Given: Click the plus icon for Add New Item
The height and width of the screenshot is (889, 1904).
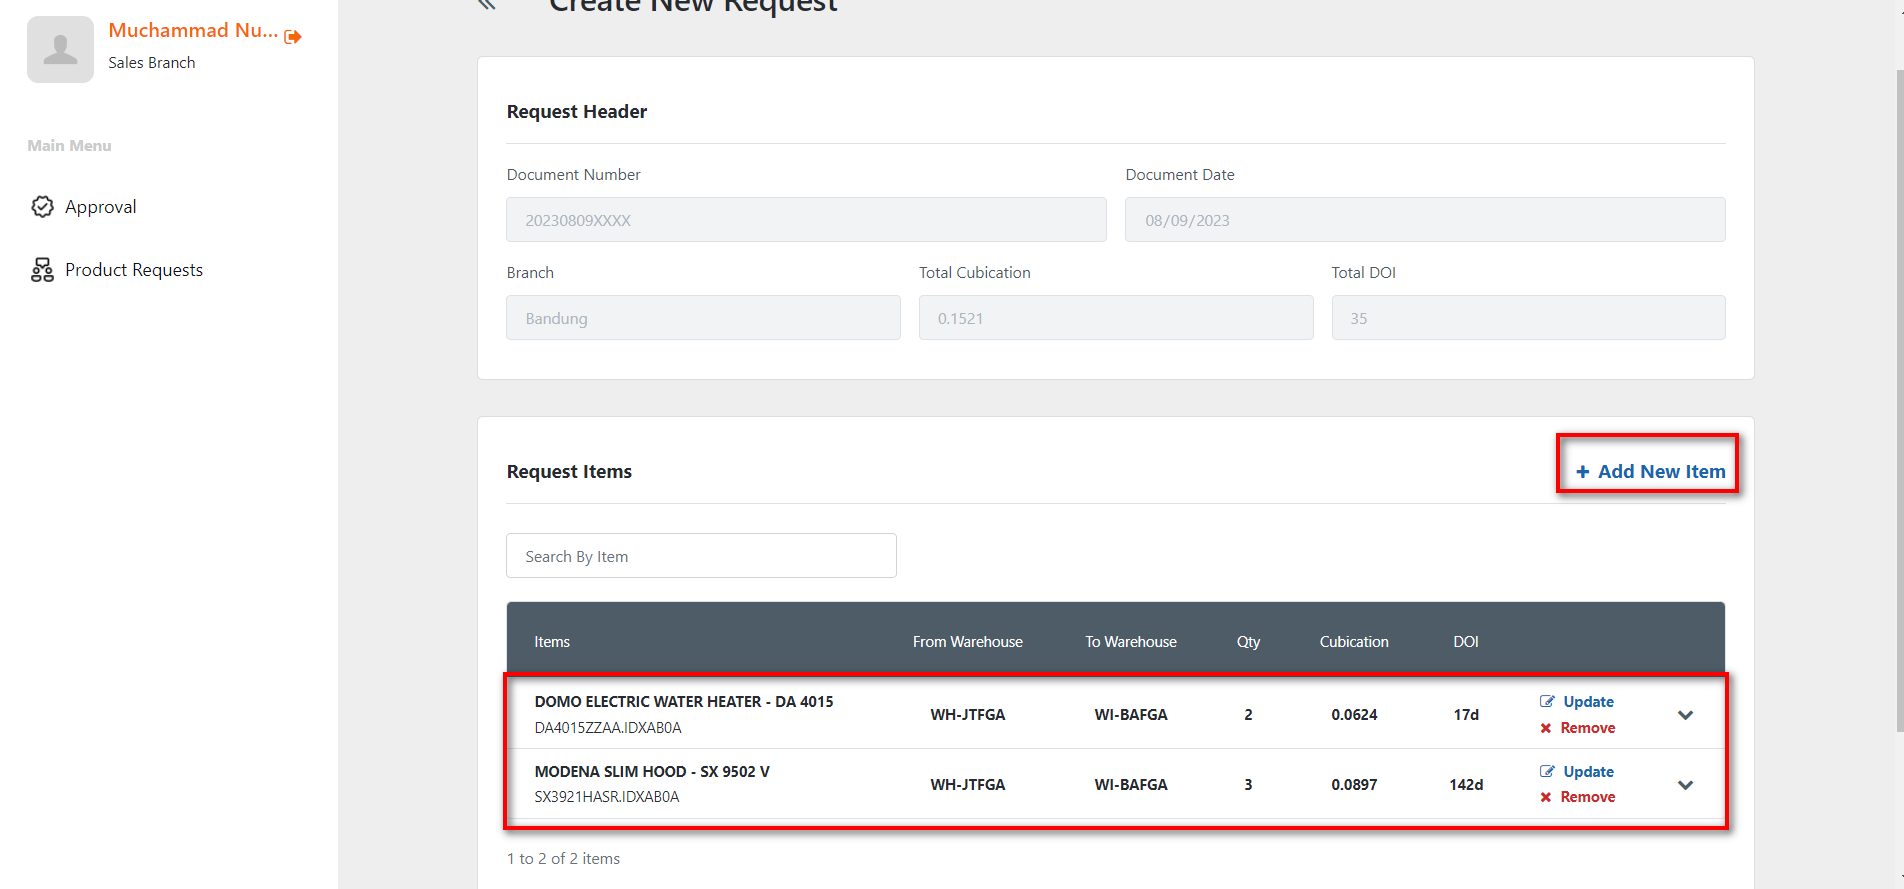Looking at the screenshot, I should click(x=1582, y=472).
